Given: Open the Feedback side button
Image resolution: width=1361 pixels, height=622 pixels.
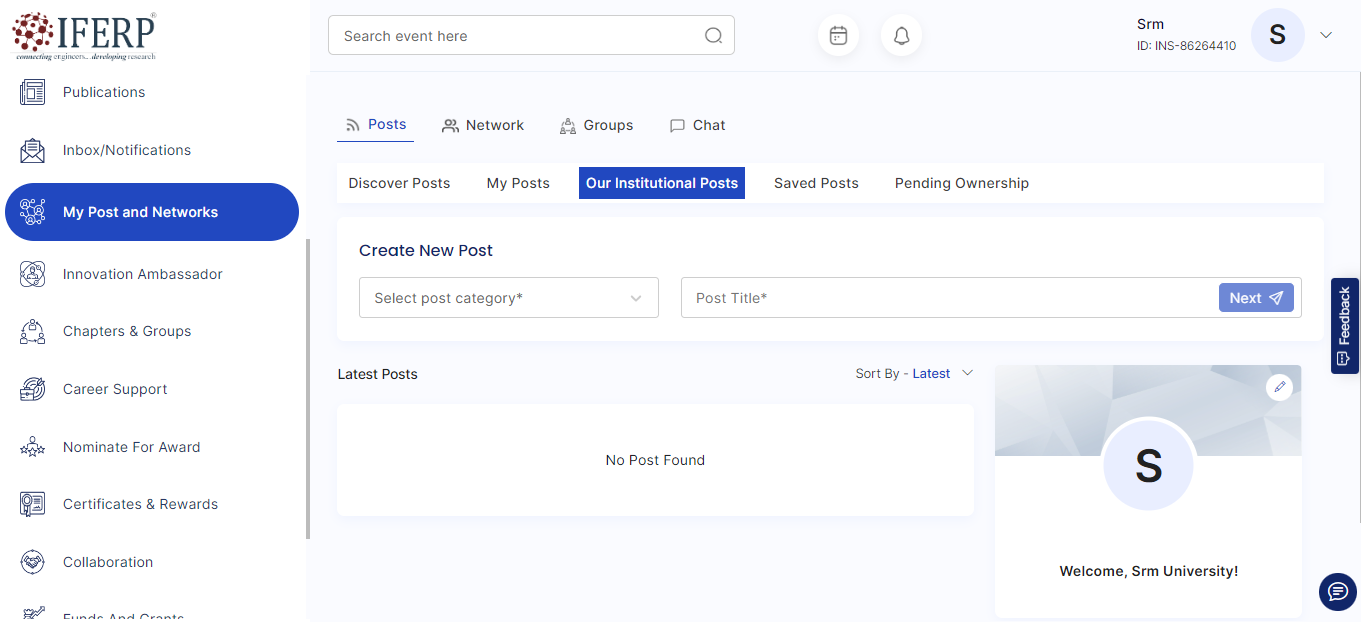Looking at the screenshot, I should pyautogui.click(x=1344, y=326).
